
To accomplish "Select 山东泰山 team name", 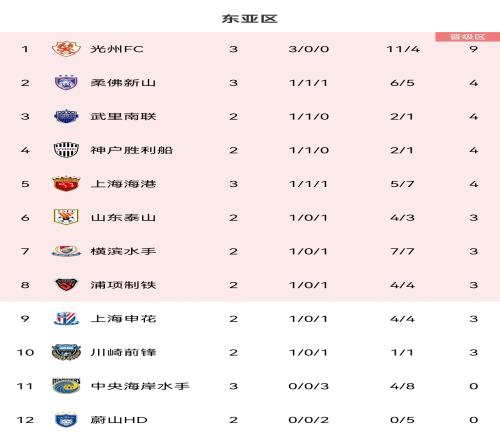I will point(123,217).
